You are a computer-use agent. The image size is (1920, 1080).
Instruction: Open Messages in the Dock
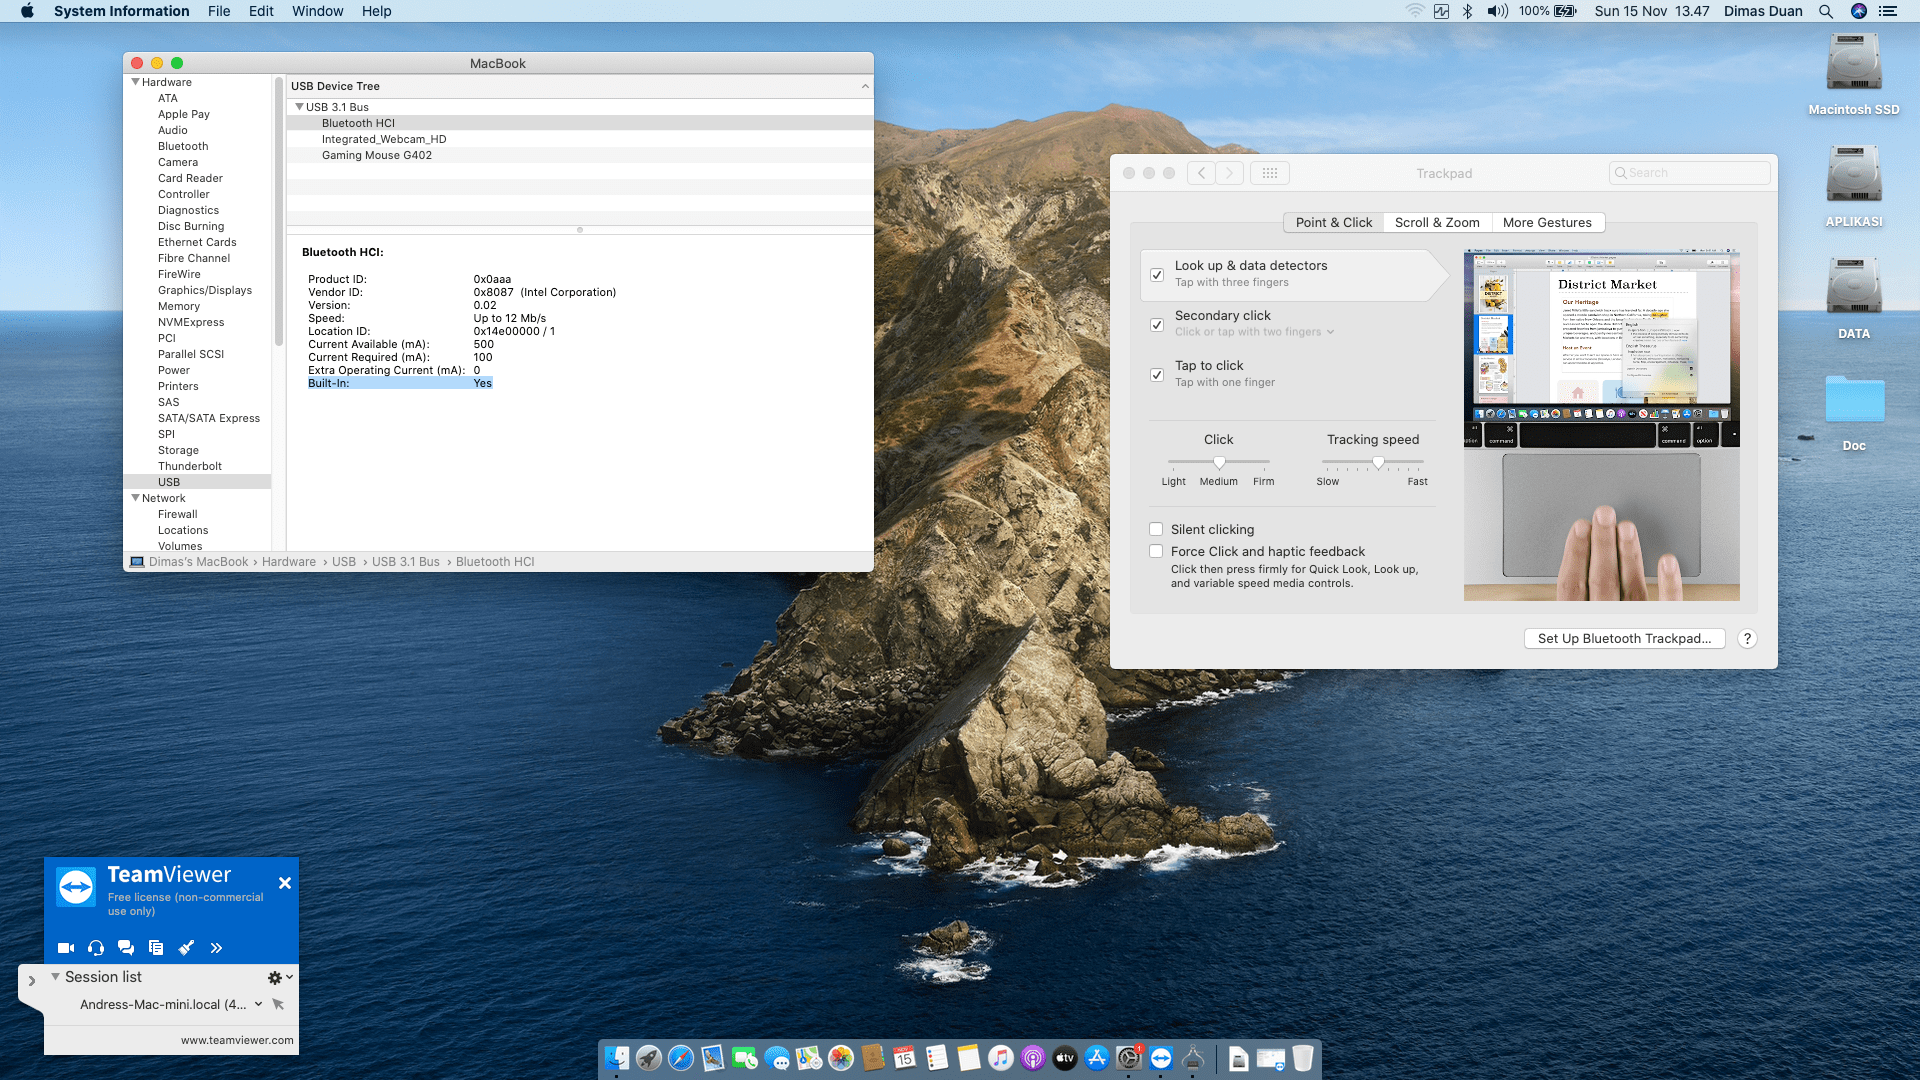tap(777, 1058)
